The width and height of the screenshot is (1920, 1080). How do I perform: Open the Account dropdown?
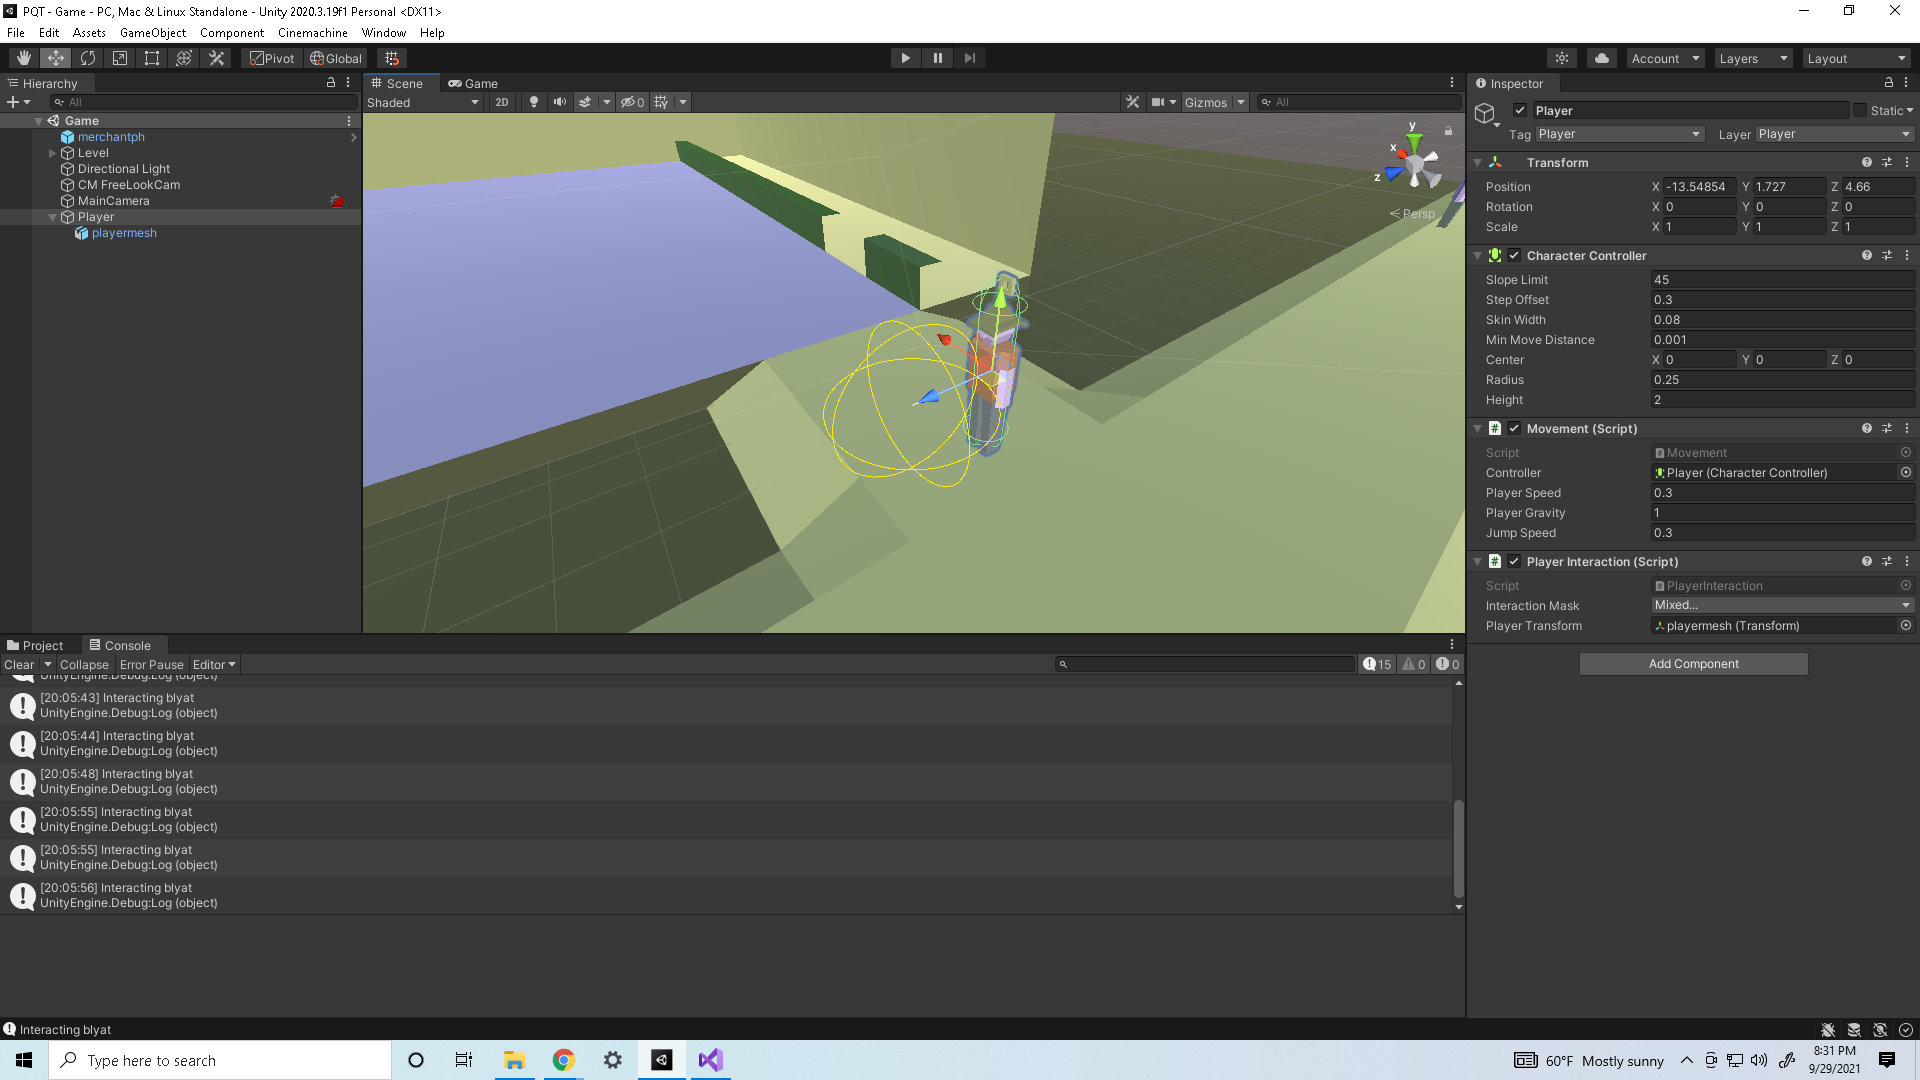click(x=1665, y=58)
